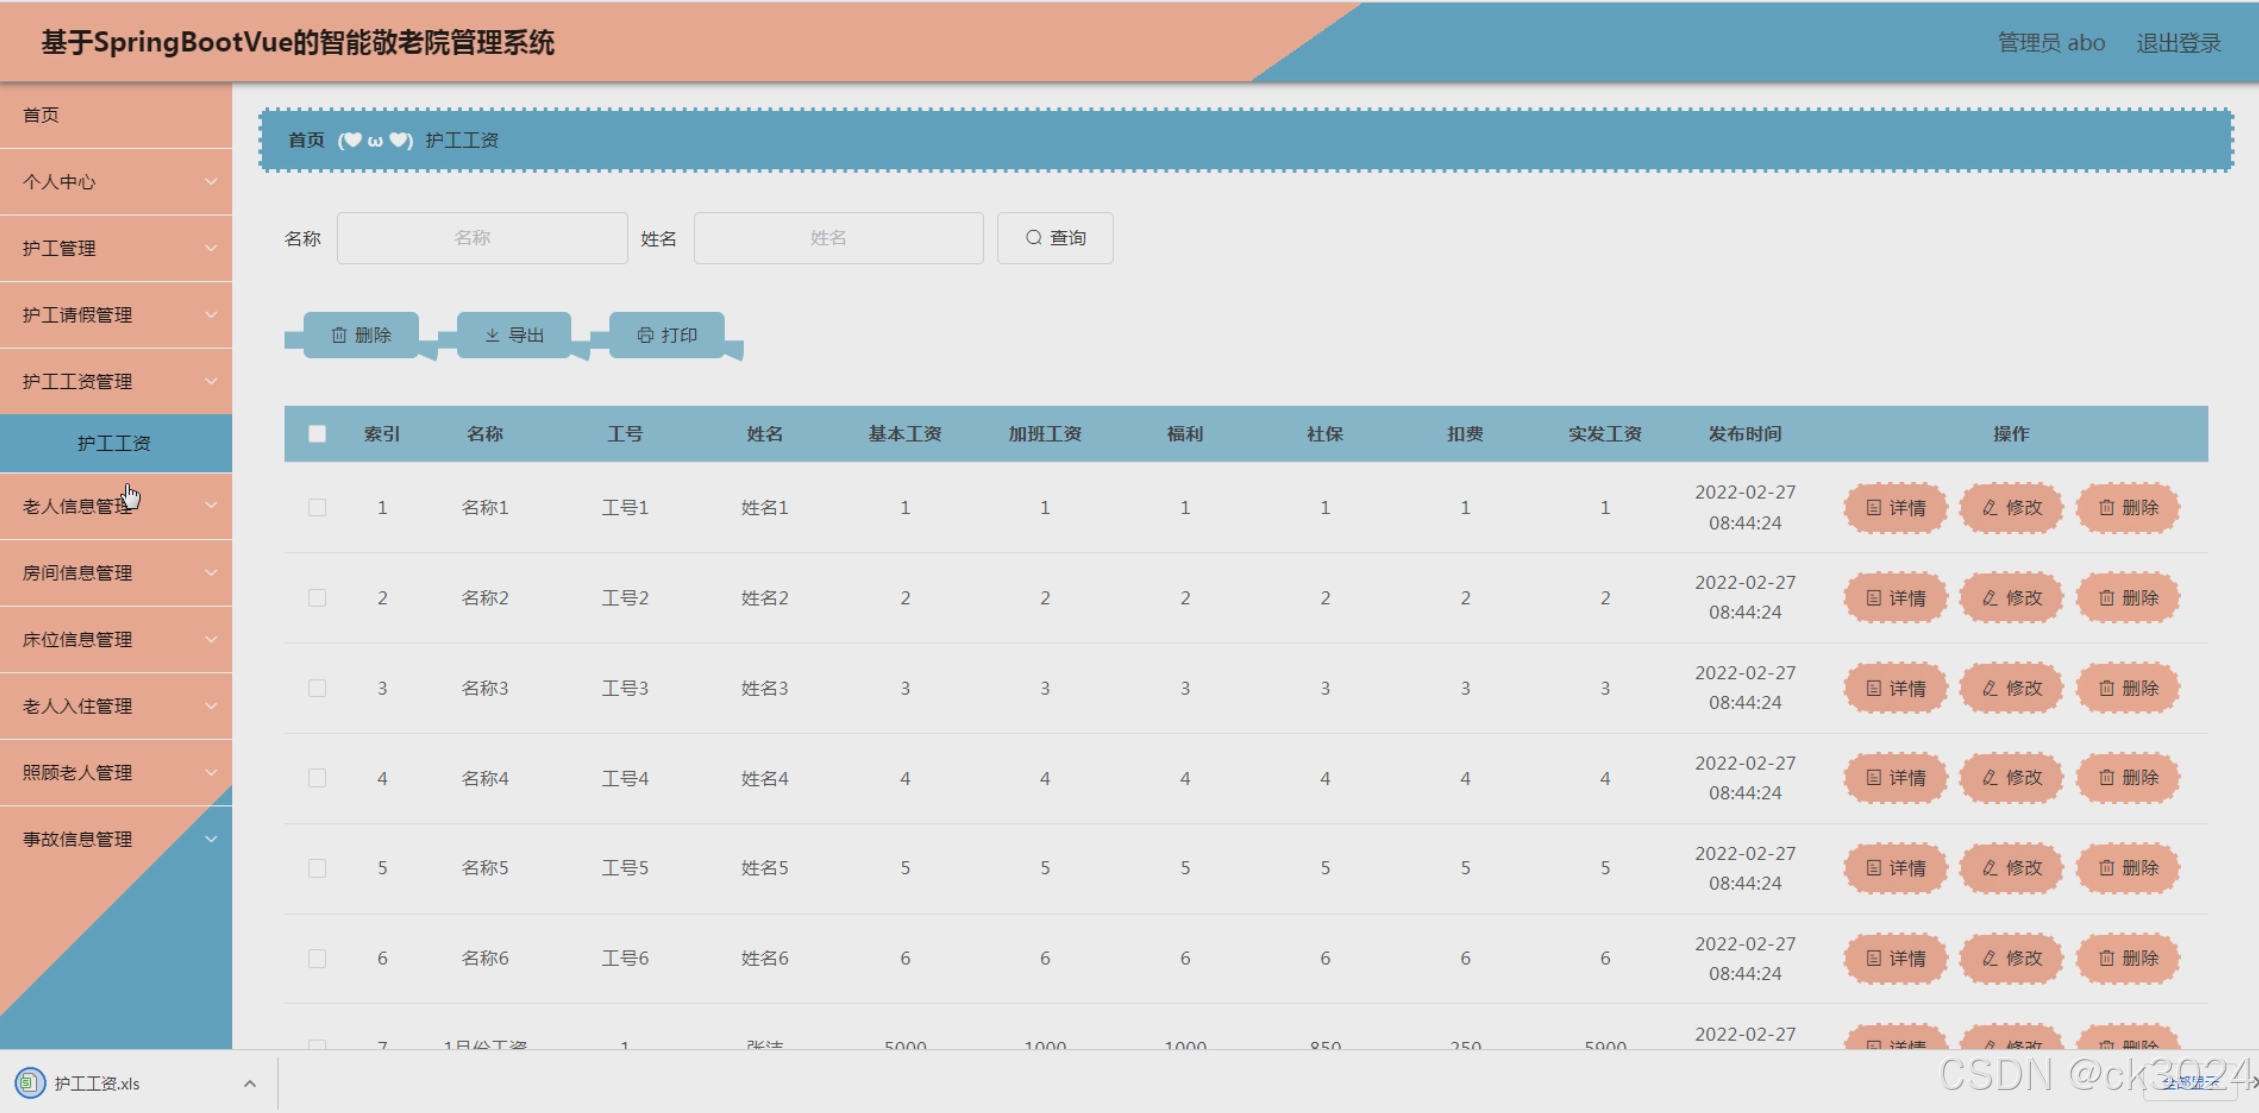
Task: Toggle the select-all checkbox in the table header
Action: click(317, 434)
